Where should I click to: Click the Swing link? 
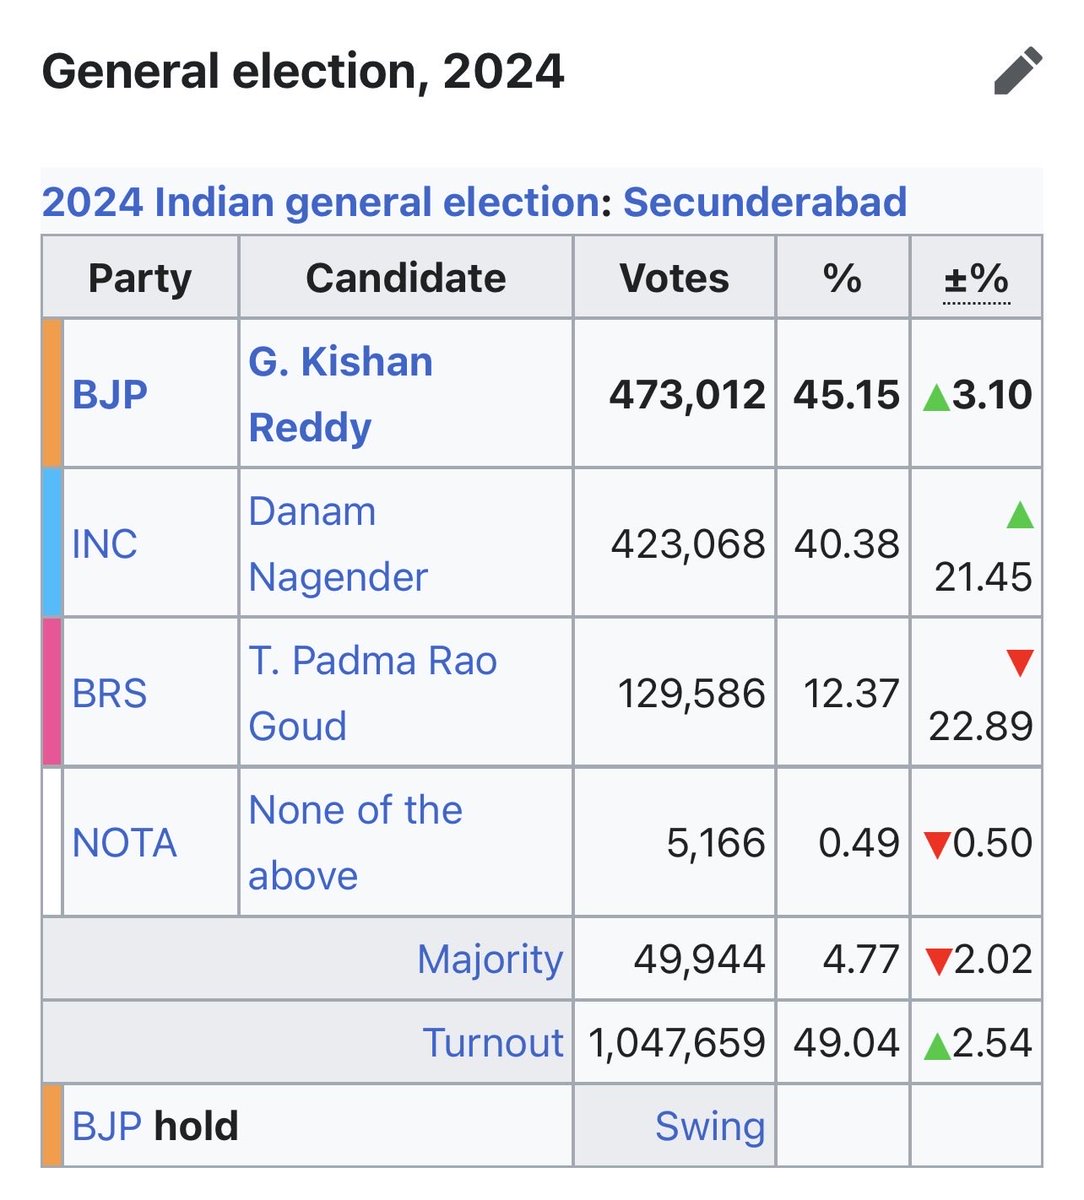tap(710, 1126)
